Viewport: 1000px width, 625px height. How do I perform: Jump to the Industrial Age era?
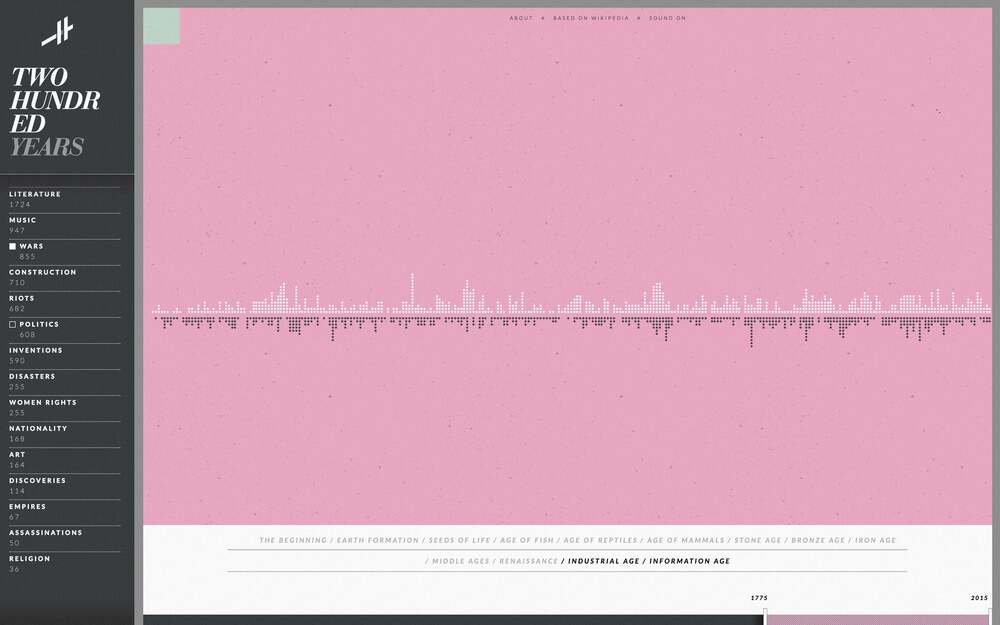(x=603, y=561)
